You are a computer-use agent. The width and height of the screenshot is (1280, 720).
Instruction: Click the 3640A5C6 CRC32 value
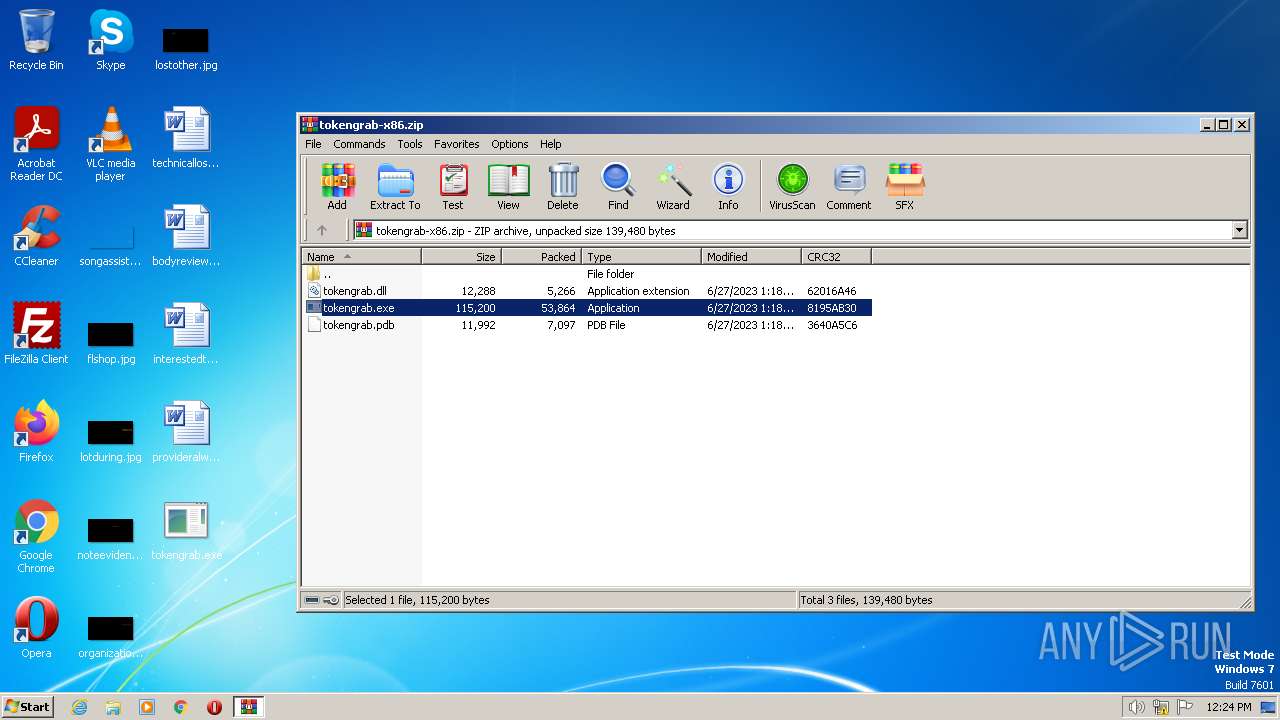click(x=832, y=325)
